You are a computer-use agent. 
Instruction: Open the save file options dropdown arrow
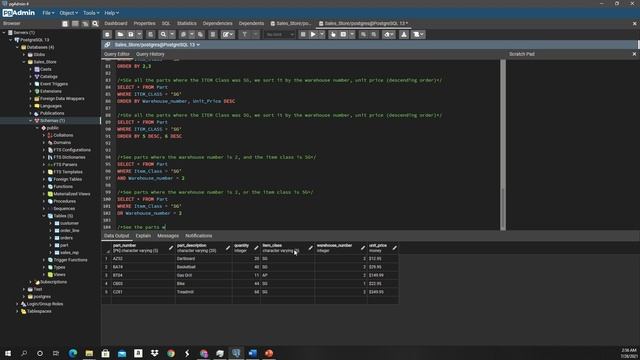(140, 35)
